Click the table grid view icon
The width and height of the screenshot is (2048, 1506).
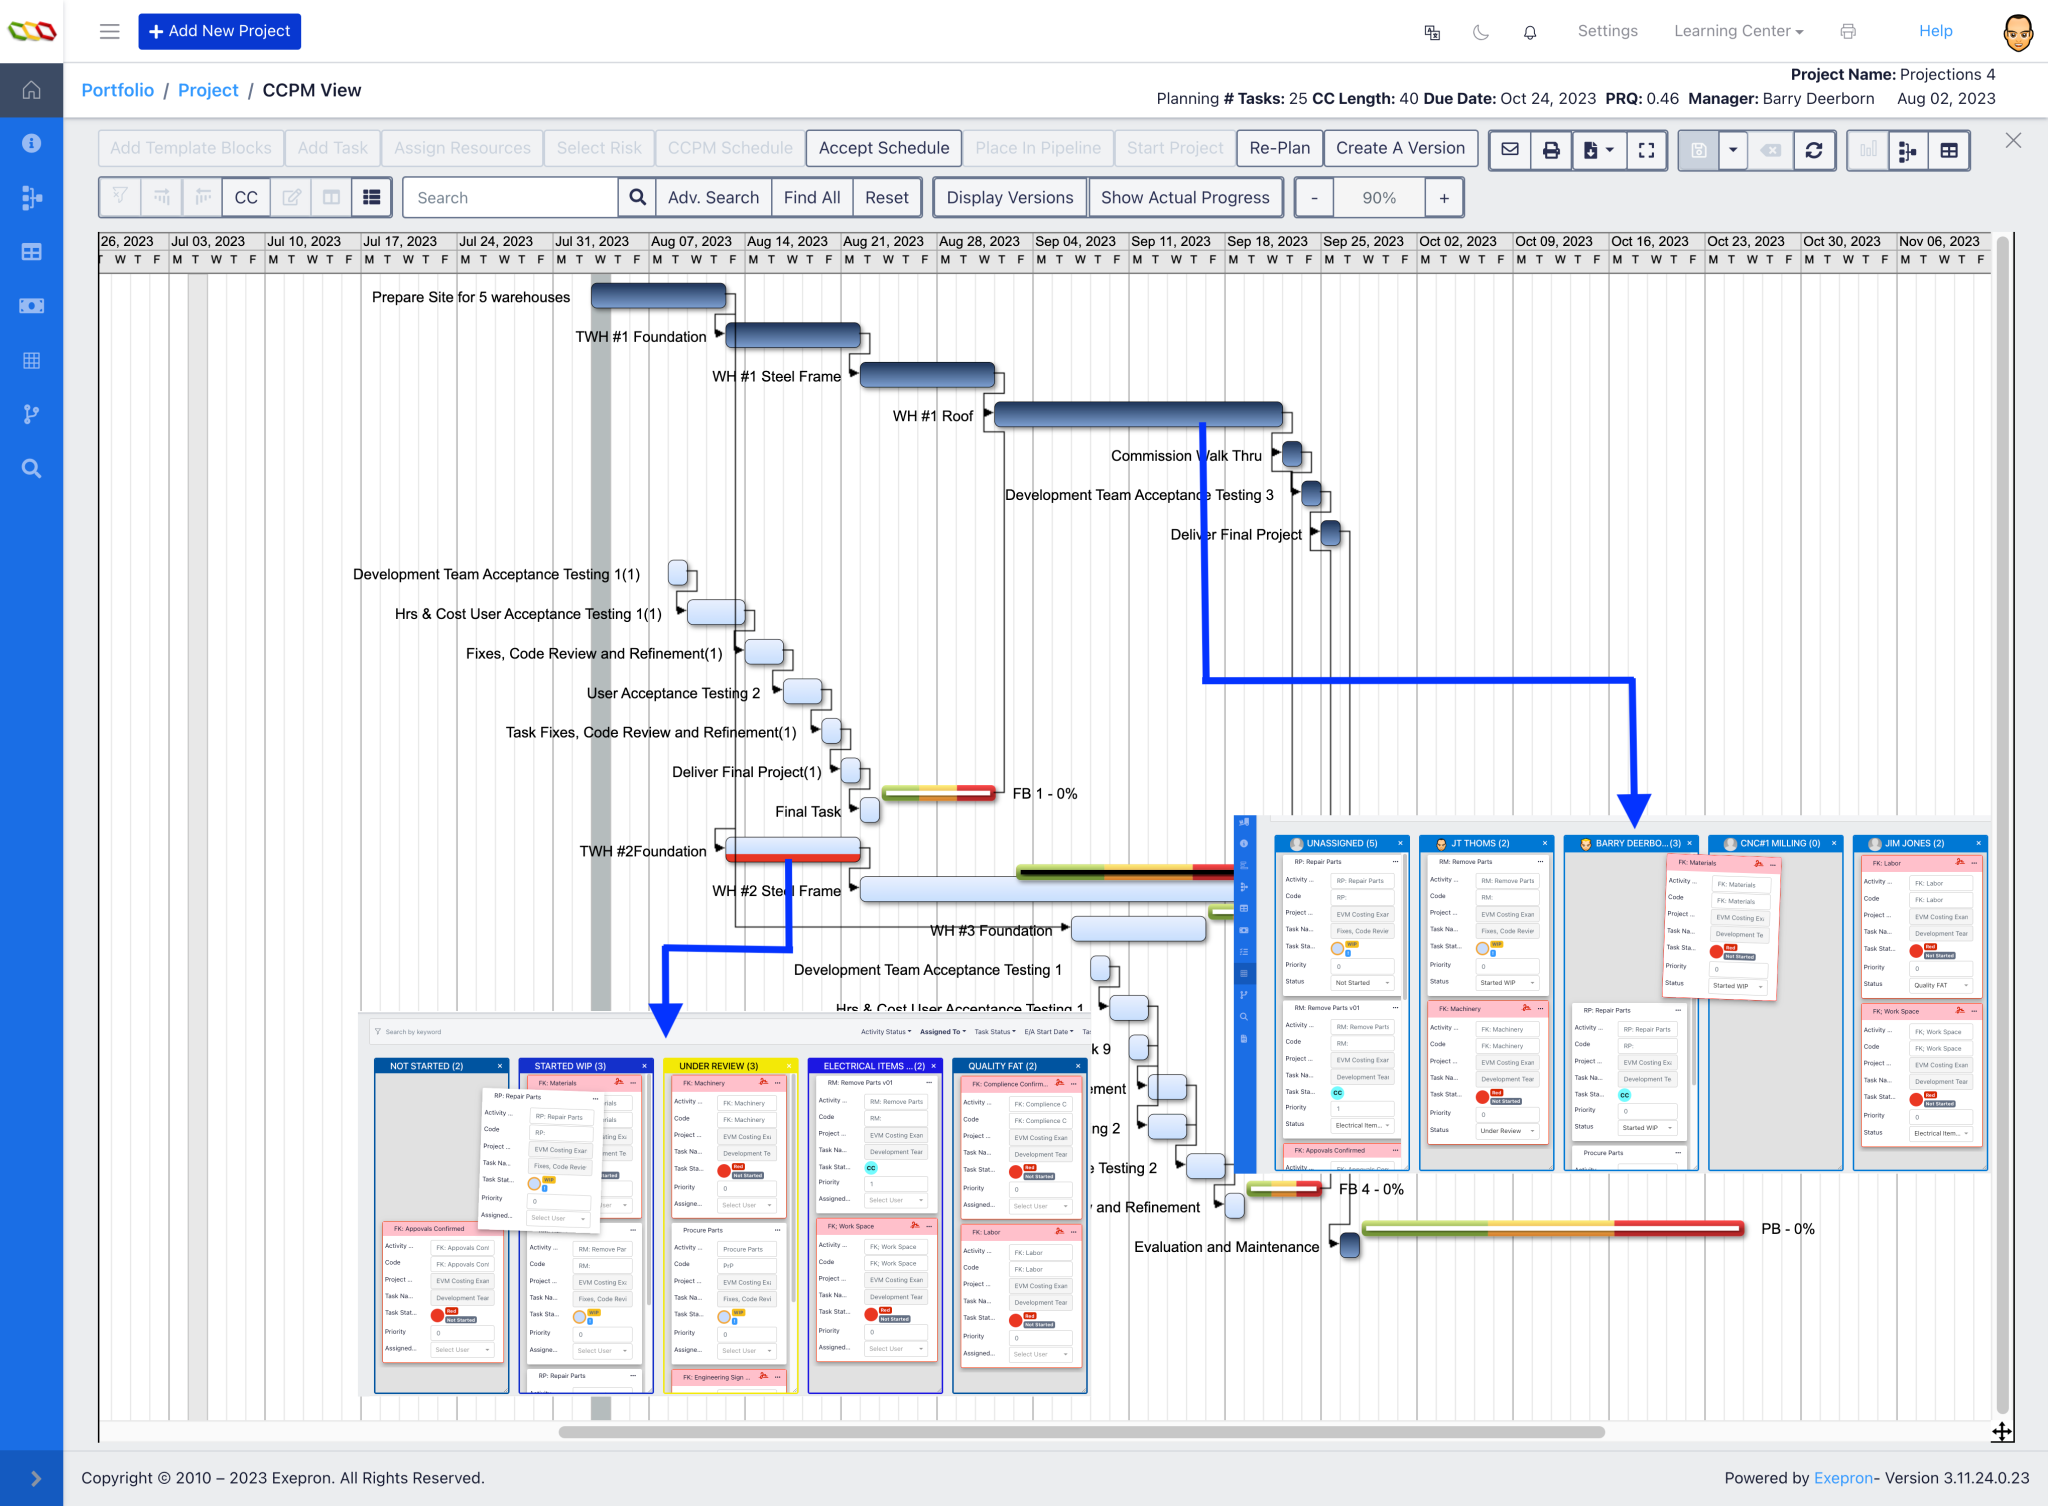point(1948,150)
